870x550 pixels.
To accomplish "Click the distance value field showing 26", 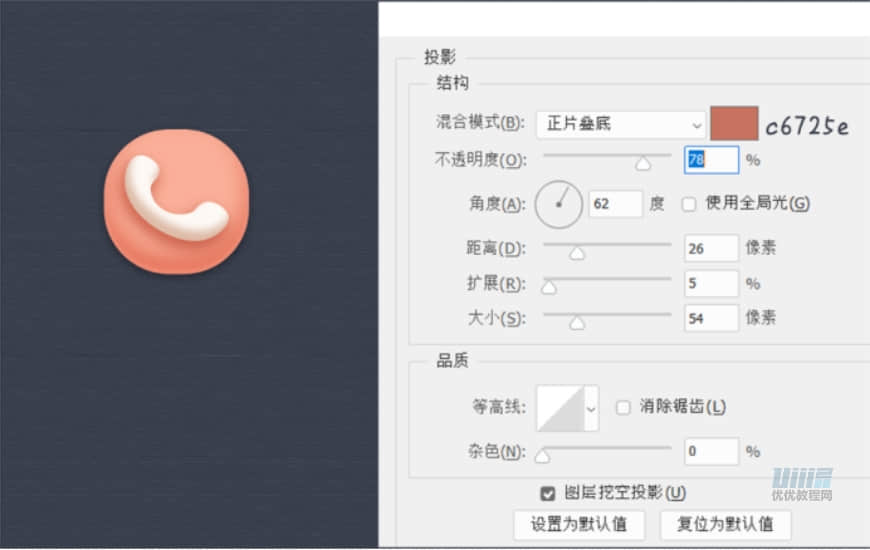I will (711, 248).
